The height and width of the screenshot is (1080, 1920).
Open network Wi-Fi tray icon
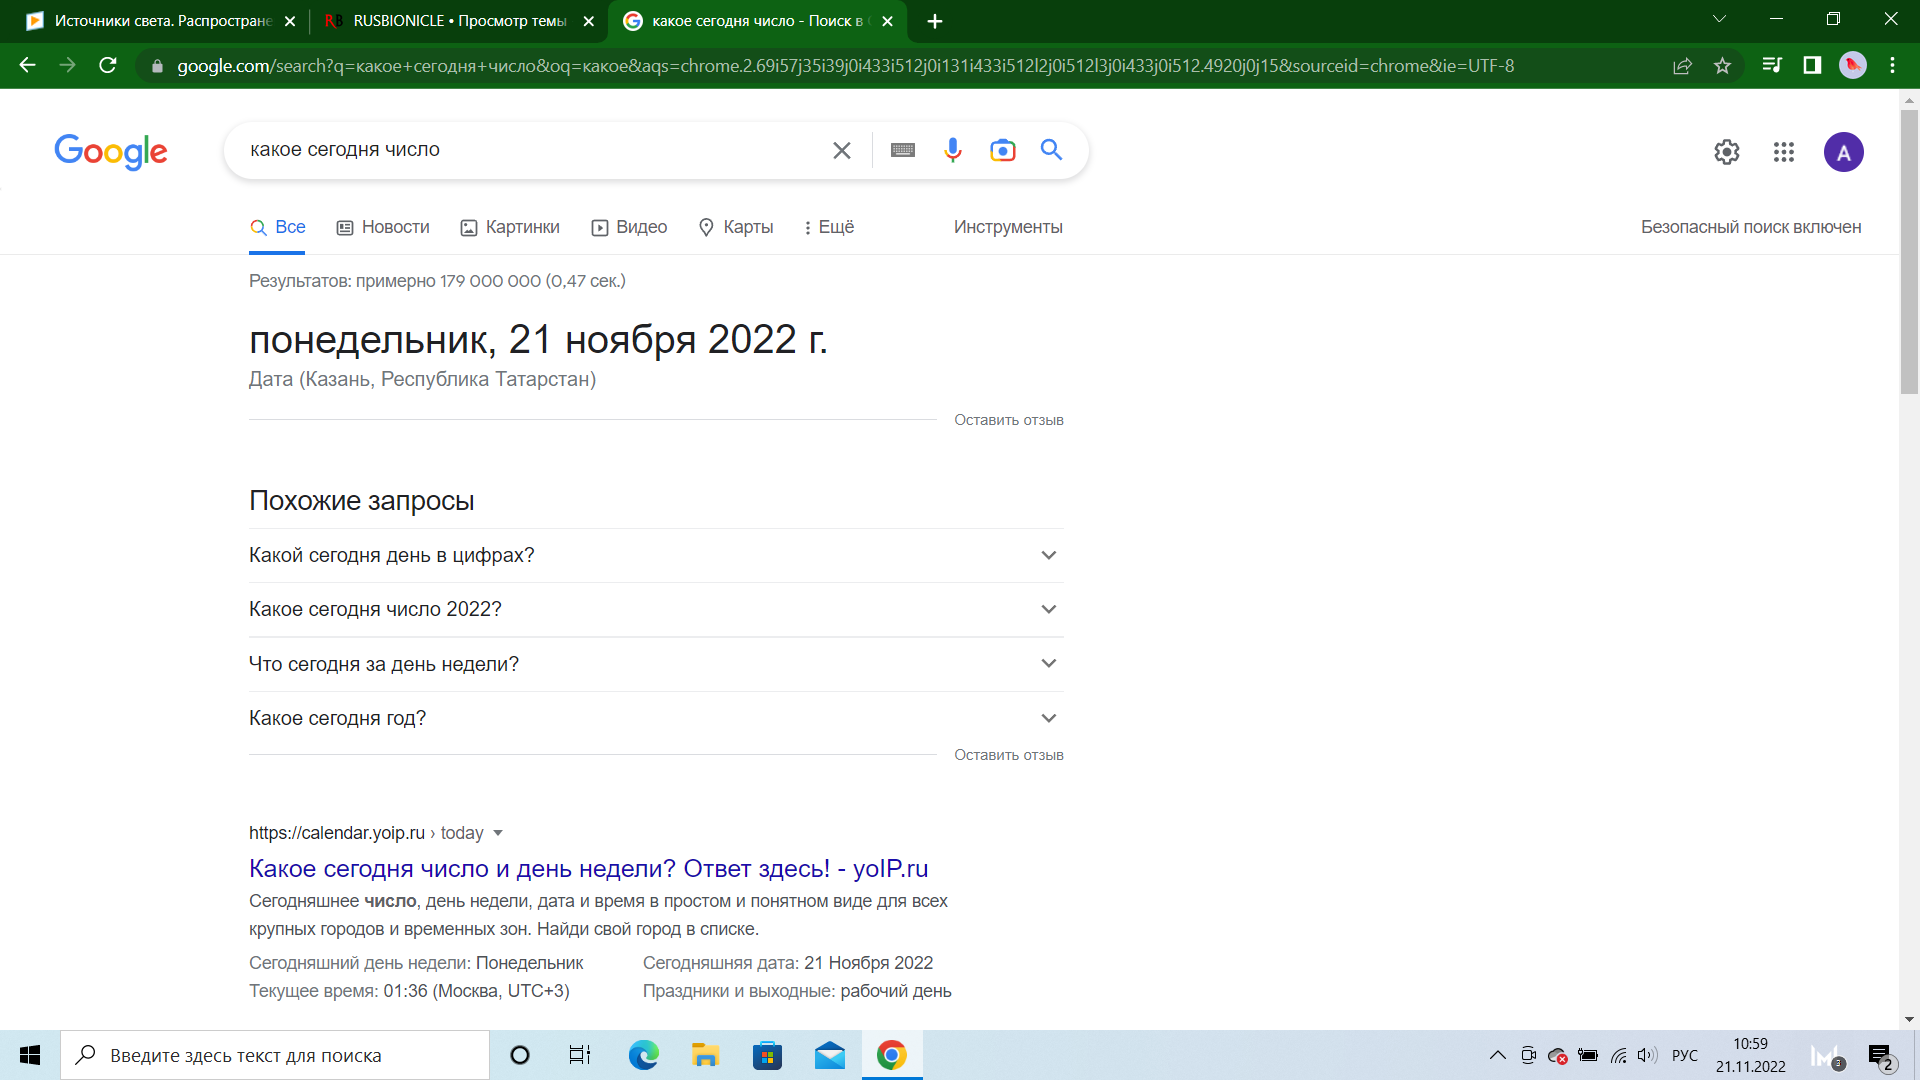click(x=1618, y=1055)
